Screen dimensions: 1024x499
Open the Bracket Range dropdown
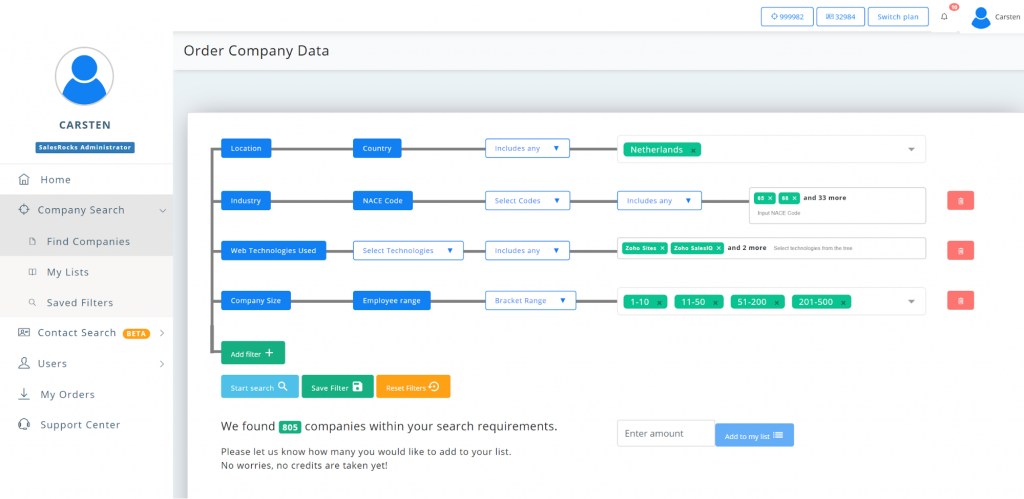[x=530, y=300]
